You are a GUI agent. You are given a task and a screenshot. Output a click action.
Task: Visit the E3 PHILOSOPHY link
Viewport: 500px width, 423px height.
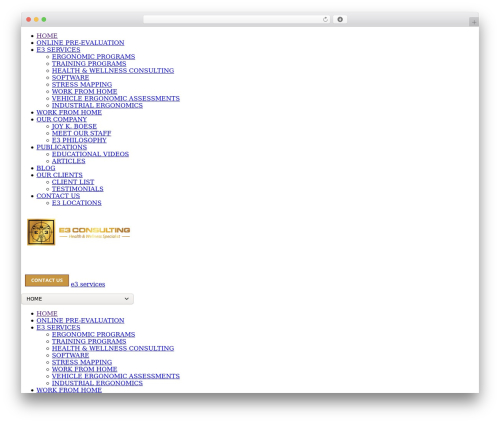point(79,140)
